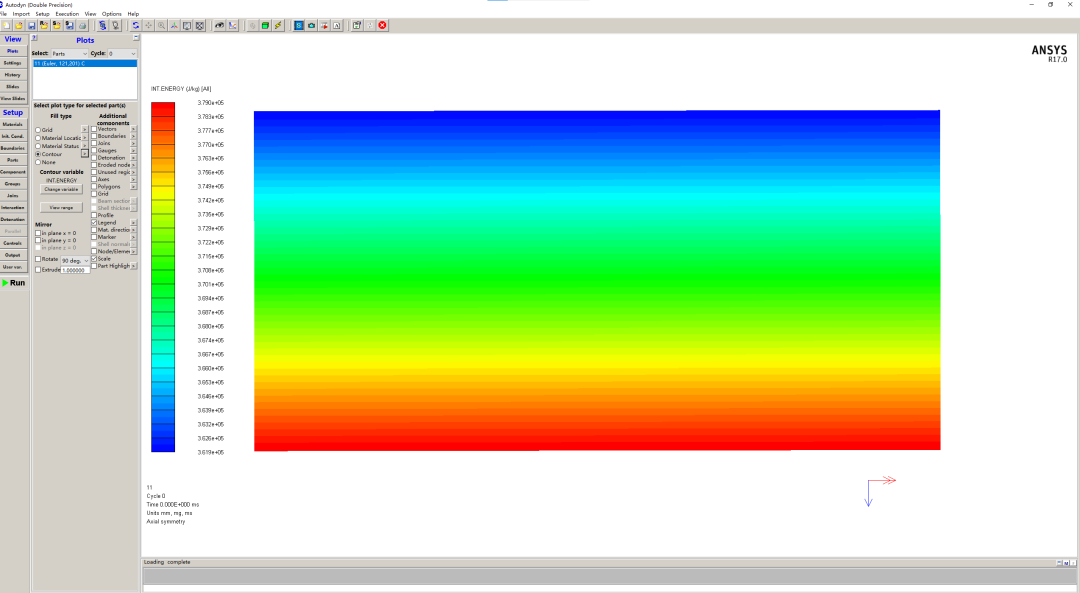
Task: Open the Help menu
Action: 133,14
